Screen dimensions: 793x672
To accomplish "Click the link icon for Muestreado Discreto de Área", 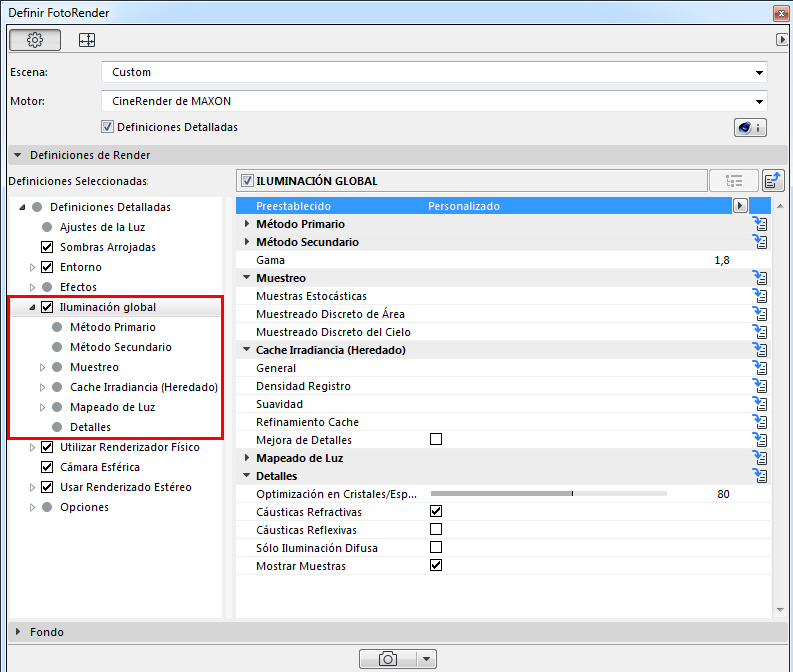I will click(x=760, y=314).
